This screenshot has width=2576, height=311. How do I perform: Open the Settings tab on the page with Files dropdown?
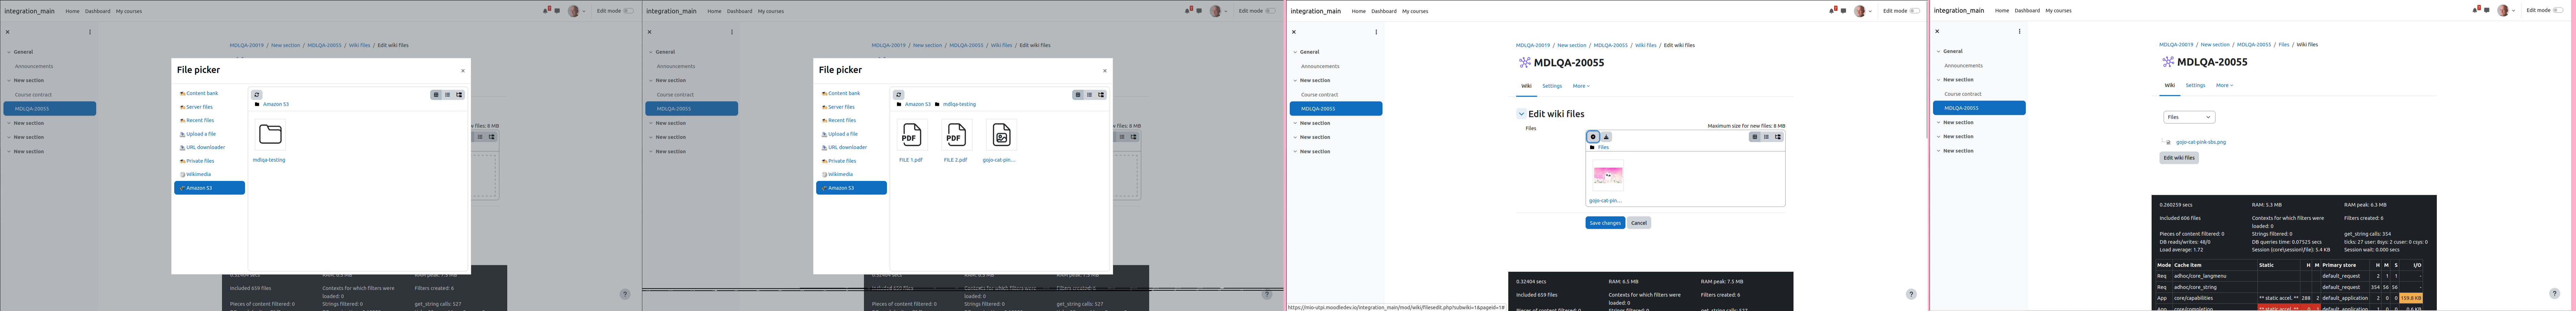[x=2195, y=85]
